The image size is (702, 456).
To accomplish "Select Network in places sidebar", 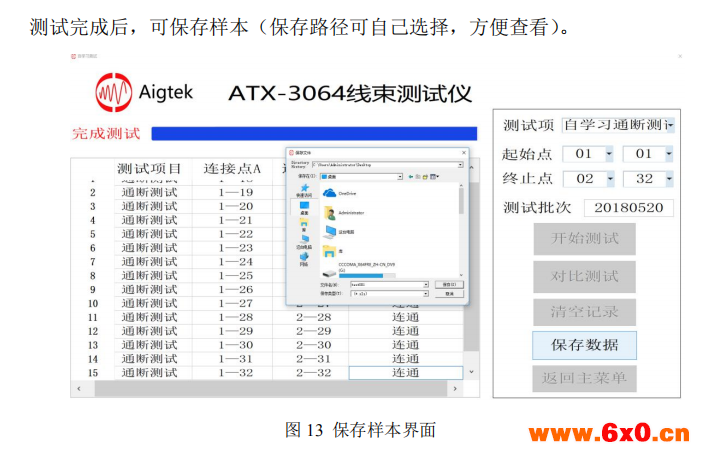I will click(304, 259).
